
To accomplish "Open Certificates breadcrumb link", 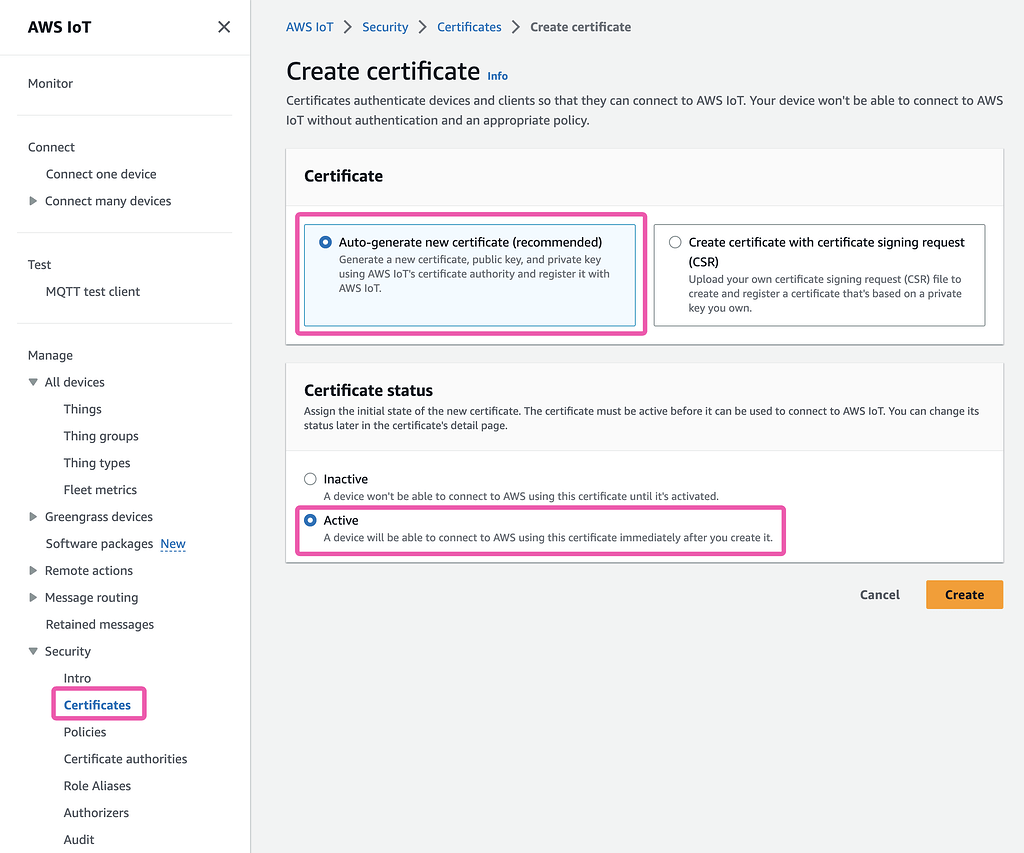I will point(469,27).
